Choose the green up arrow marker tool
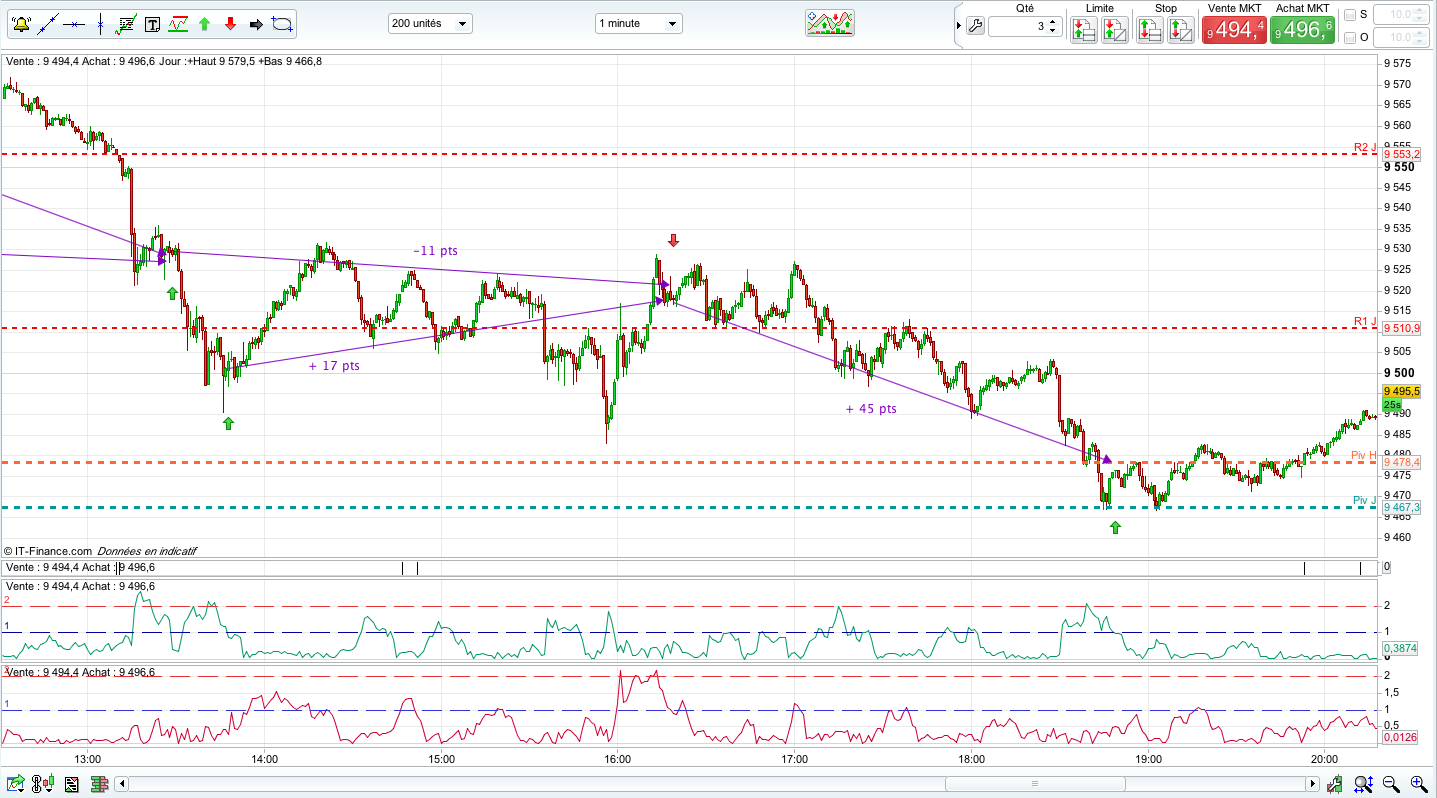Screen dimensions: 1437x798 click(205, 24)
